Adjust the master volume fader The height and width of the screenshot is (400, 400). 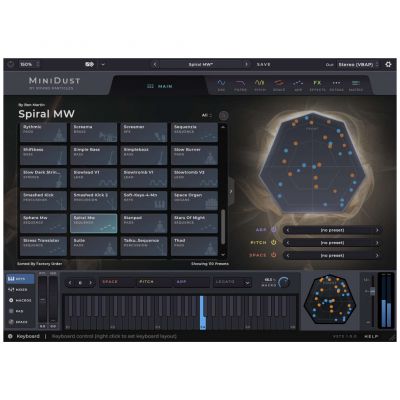coord(372,292)
